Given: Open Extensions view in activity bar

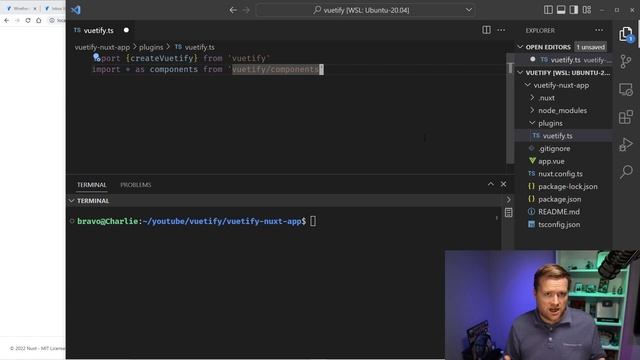Looking at the screenshot, I should click(626, 117).
